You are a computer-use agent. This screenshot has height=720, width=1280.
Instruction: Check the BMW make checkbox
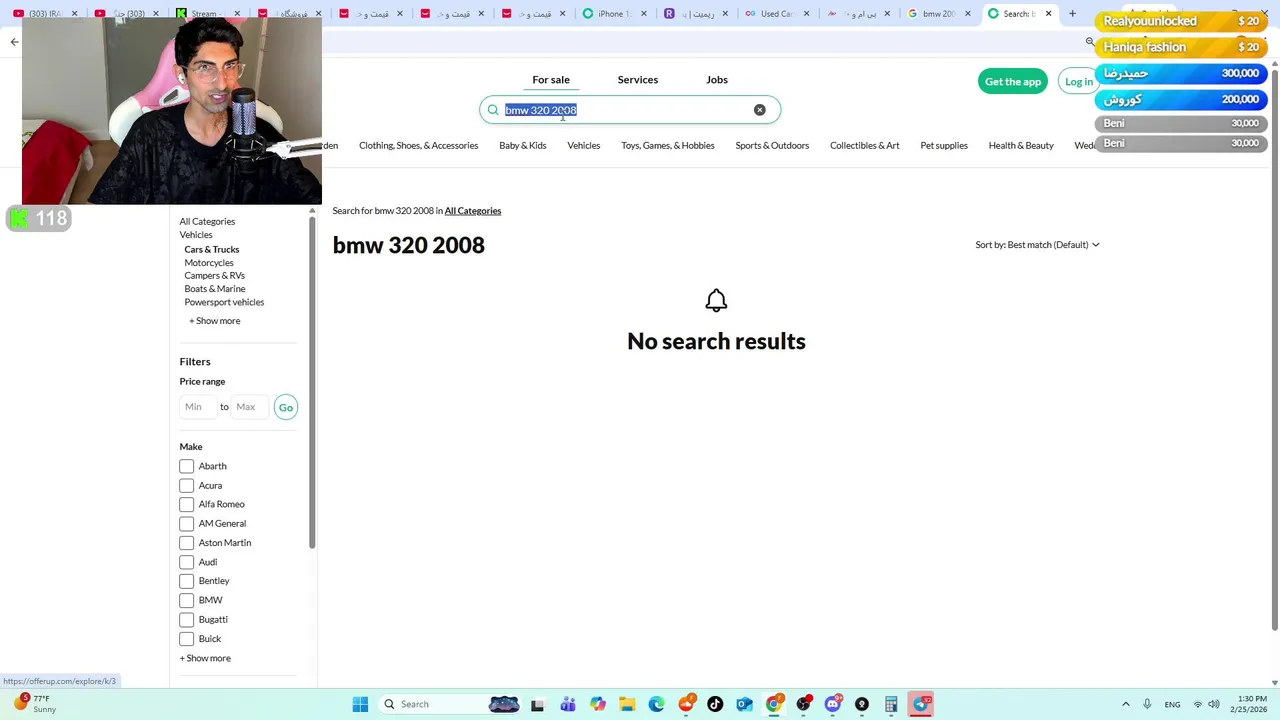[186, 600]
